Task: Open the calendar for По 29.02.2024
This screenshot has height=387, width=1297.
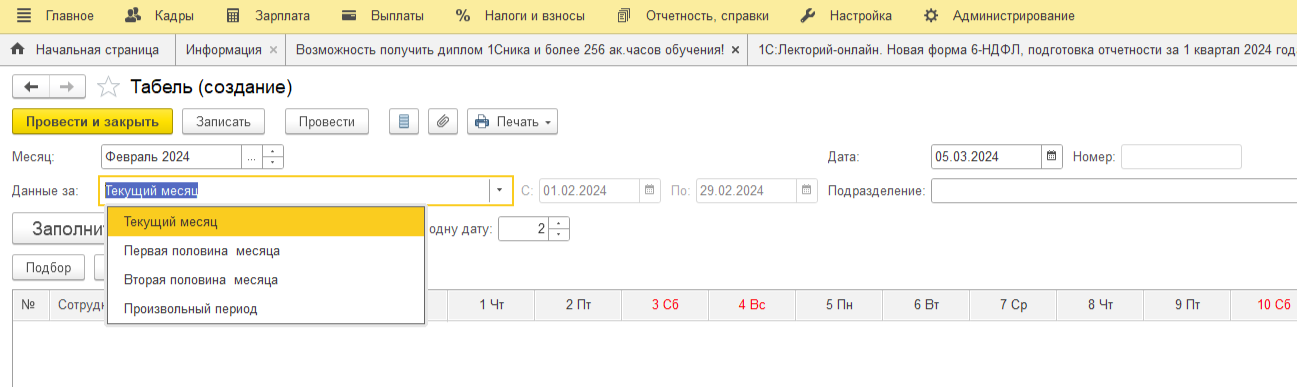Action: click(807, 190)
